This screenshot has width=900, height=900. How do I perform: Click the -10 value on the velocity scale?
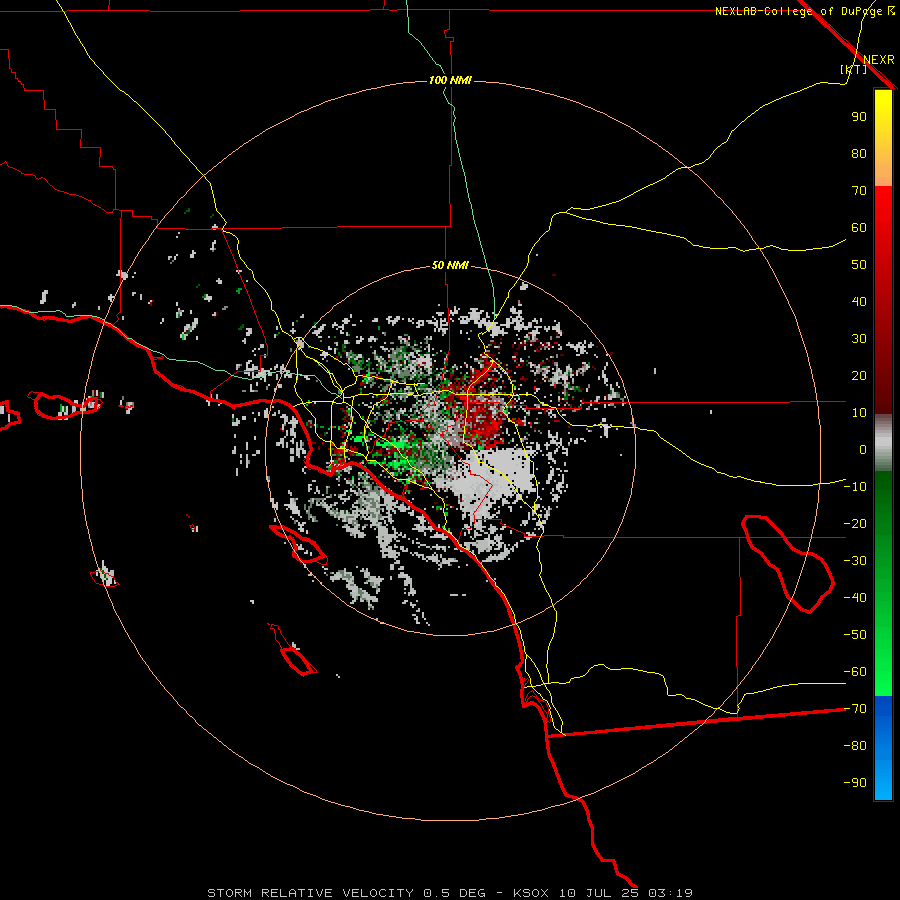click(x=855, y=487)
